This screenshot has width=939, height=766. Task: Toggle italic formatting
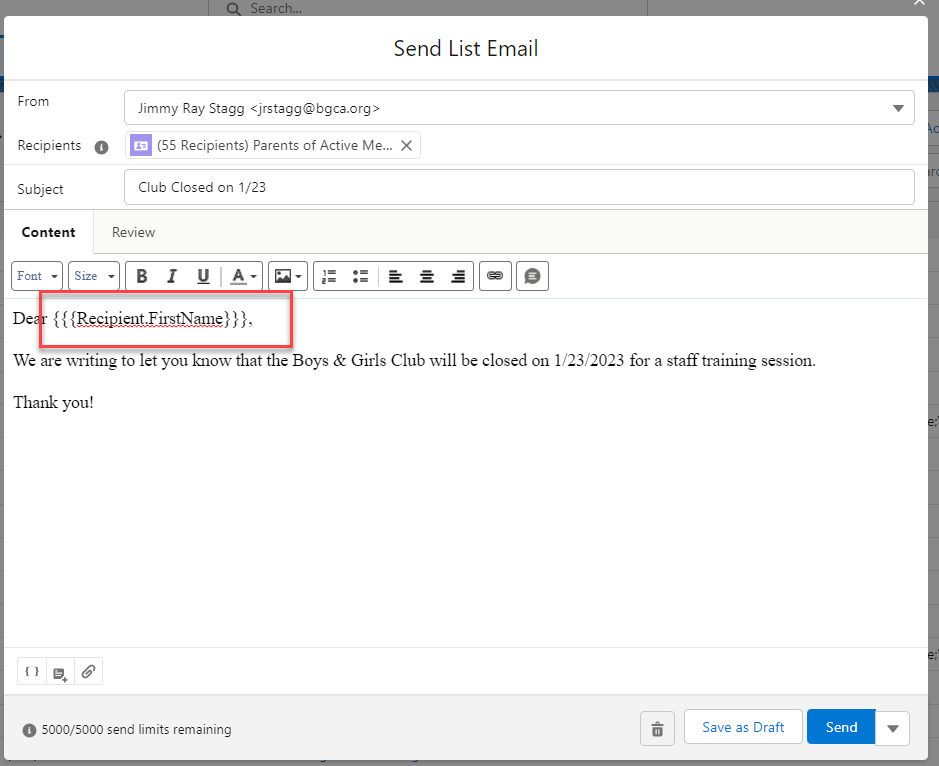(172, 276)
